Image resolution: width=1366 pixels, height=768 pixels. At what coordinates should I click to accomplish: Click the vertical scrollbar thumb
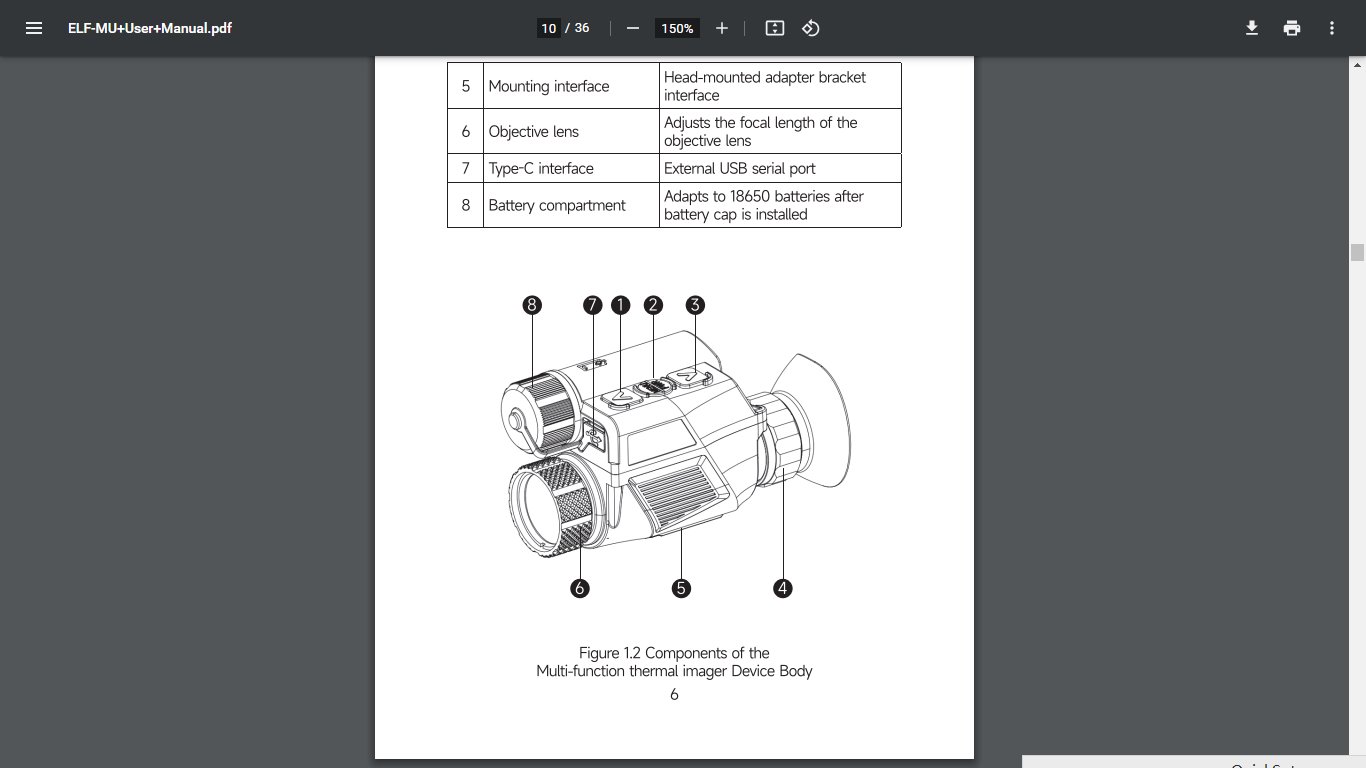point(1357,252)
